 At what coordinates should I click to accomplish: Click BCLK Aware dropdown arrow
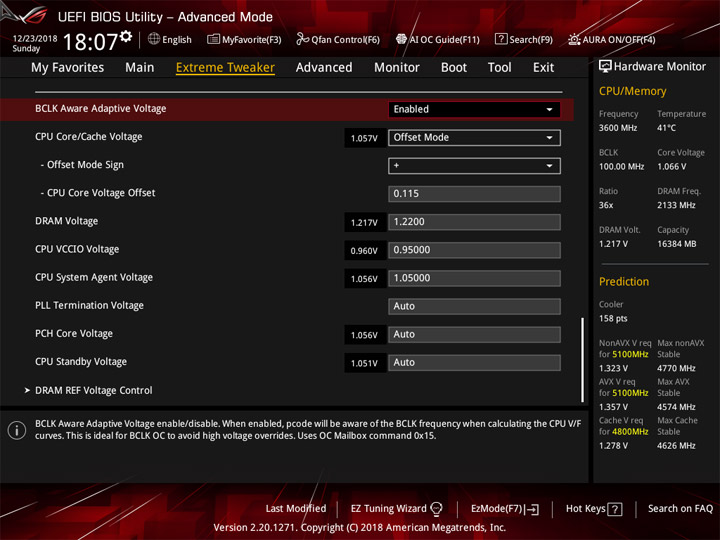(549, 109)
